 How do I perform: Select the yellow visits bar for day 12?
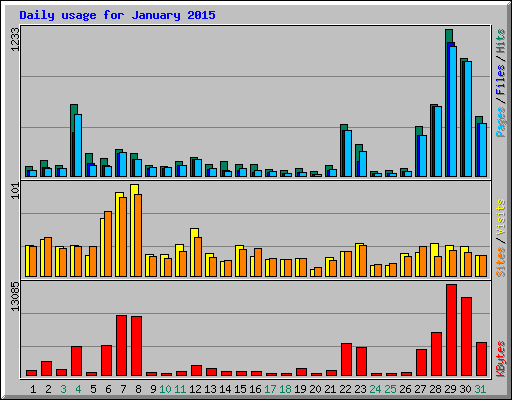pyautogui.click(x=194, y=252)
